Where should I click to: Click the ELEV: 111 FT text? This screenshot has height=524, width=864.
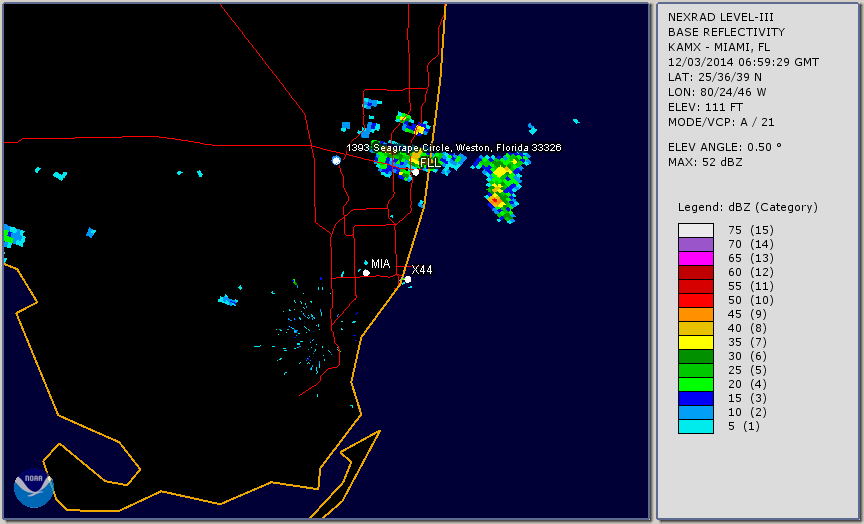tap(705, 107)
